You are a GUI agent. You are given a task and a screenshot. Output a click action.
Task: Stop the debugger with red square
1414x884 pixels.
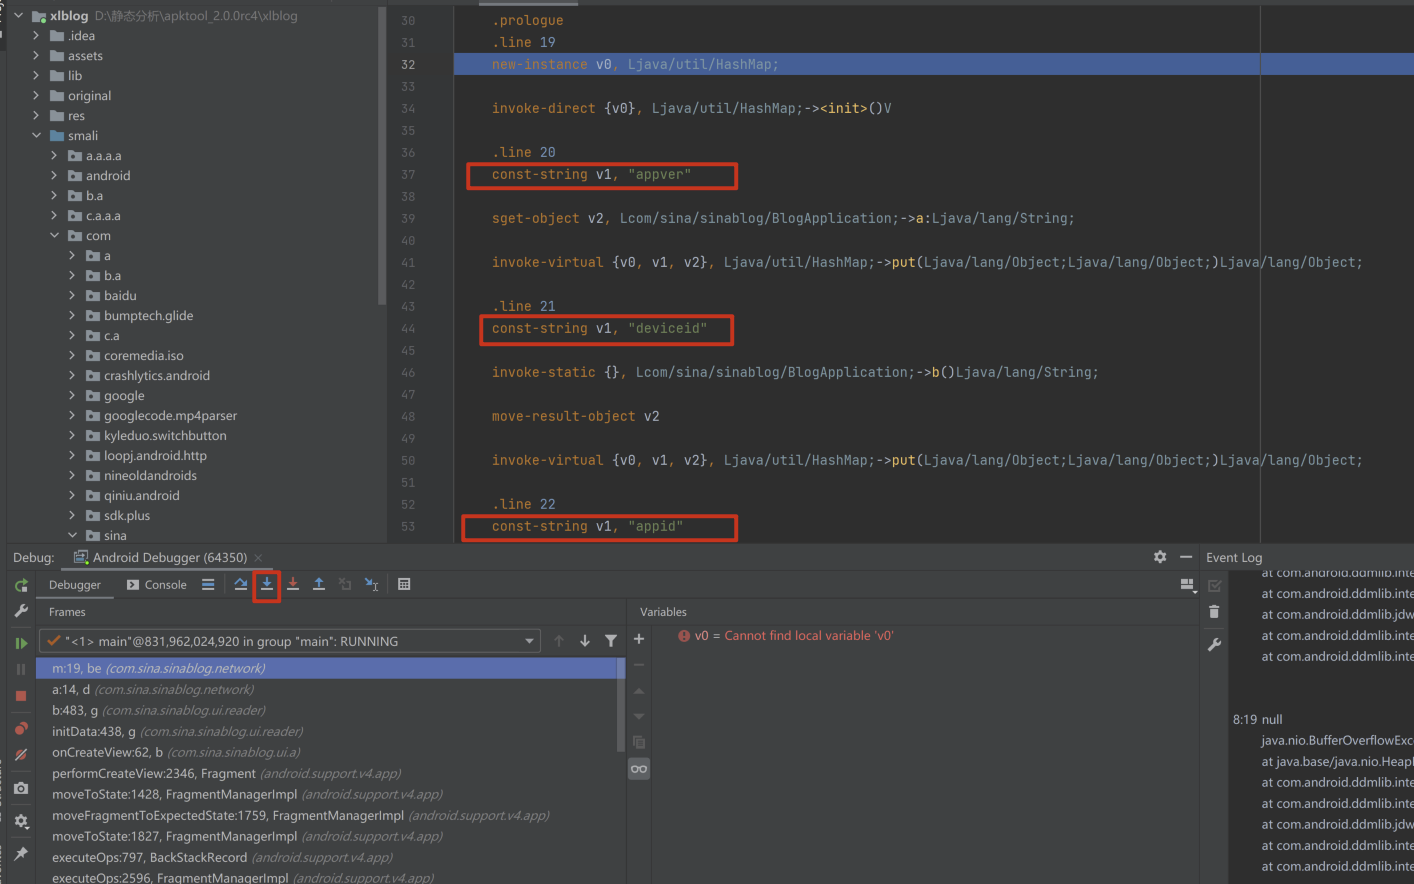click(21, 695)
